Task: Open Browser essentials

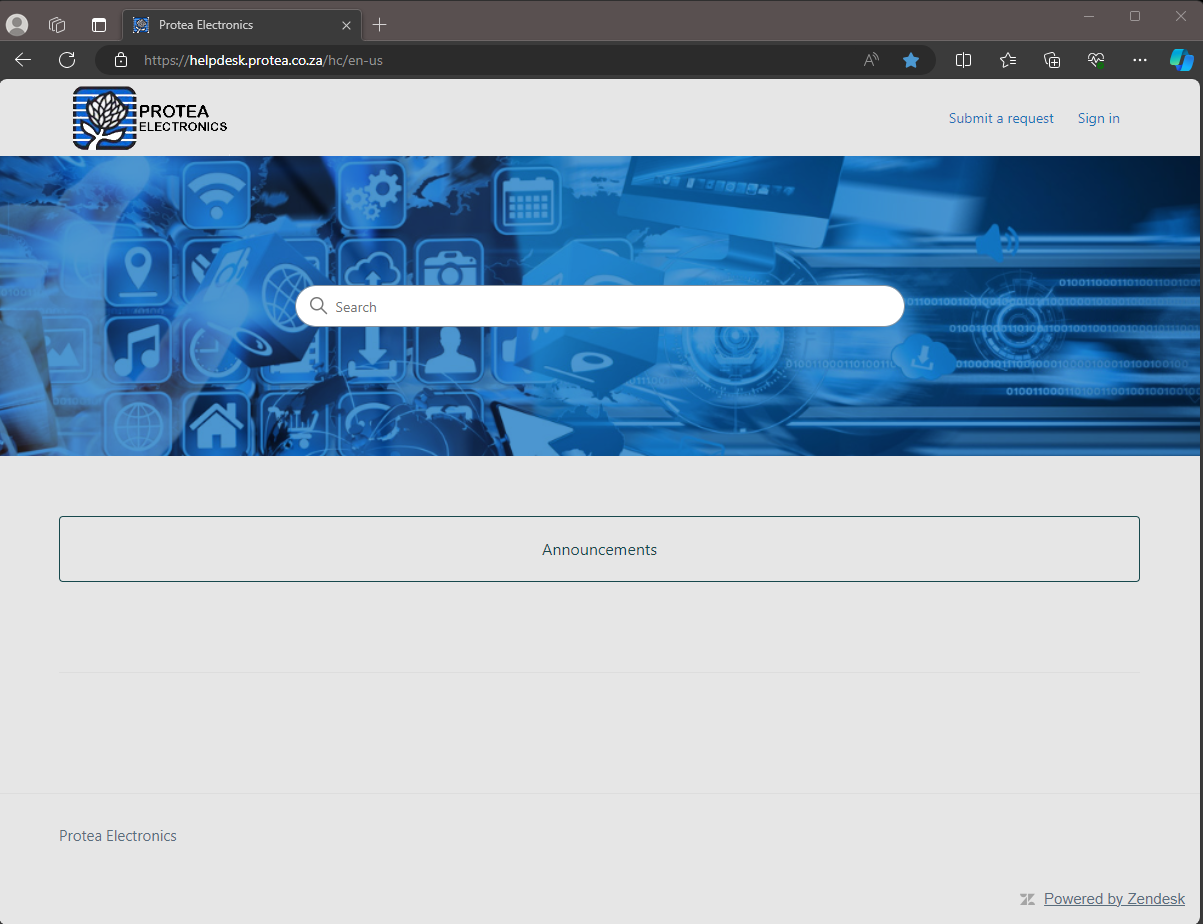Action: [1096, 60]
